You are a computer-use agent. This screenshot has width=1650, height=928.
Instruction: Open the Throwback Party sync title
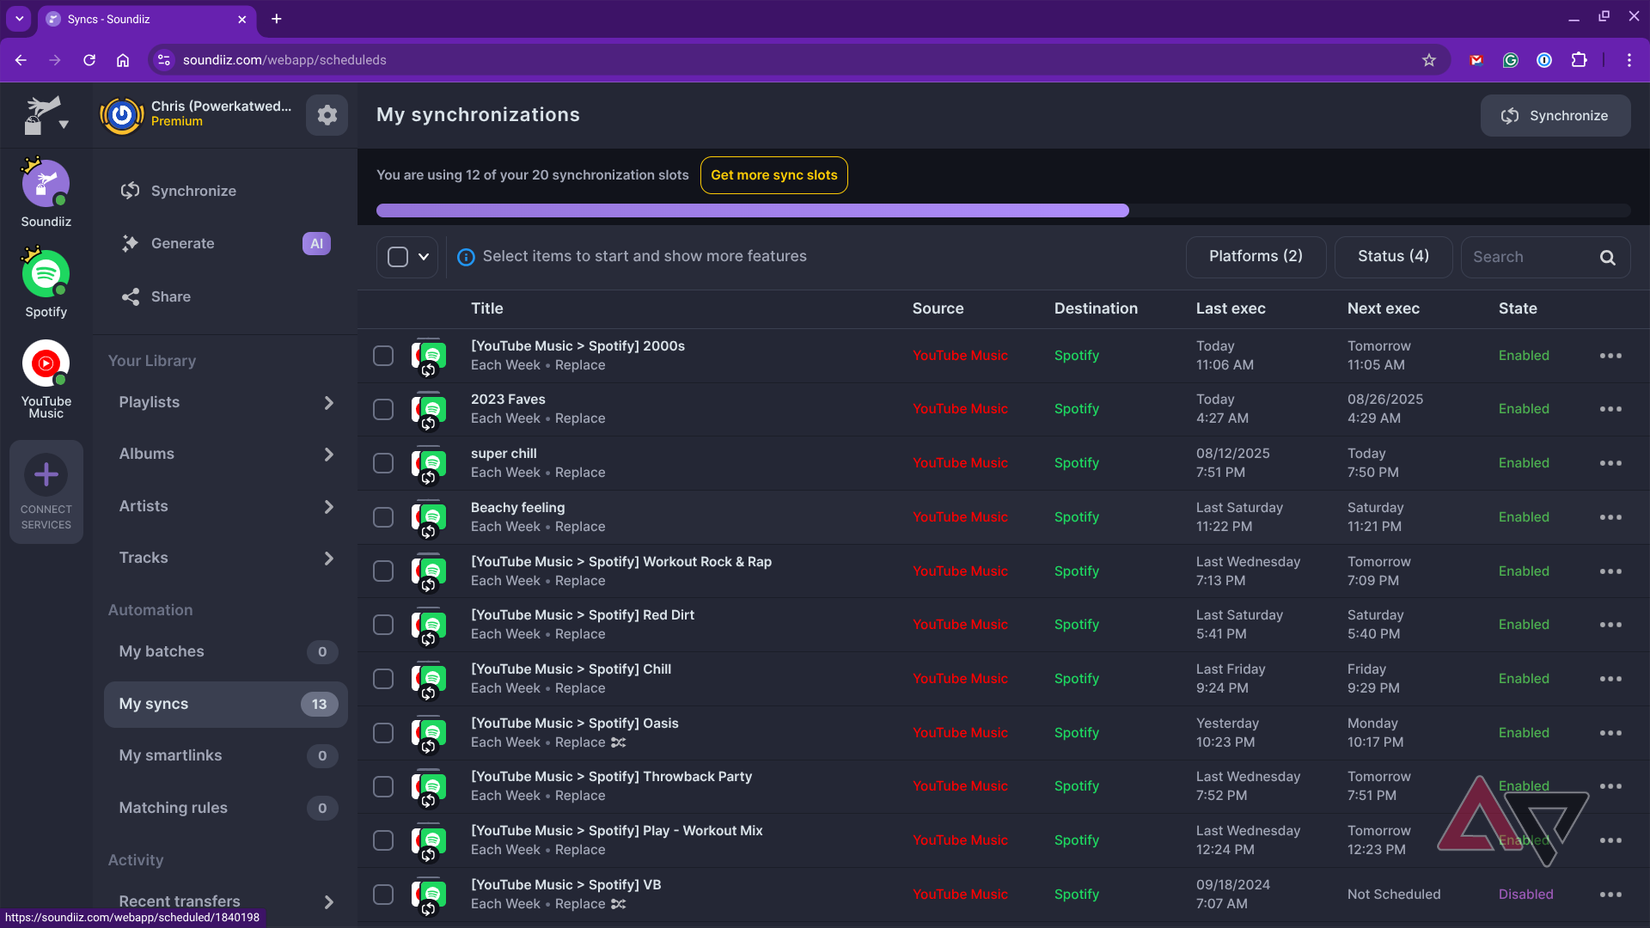point(611,777)
